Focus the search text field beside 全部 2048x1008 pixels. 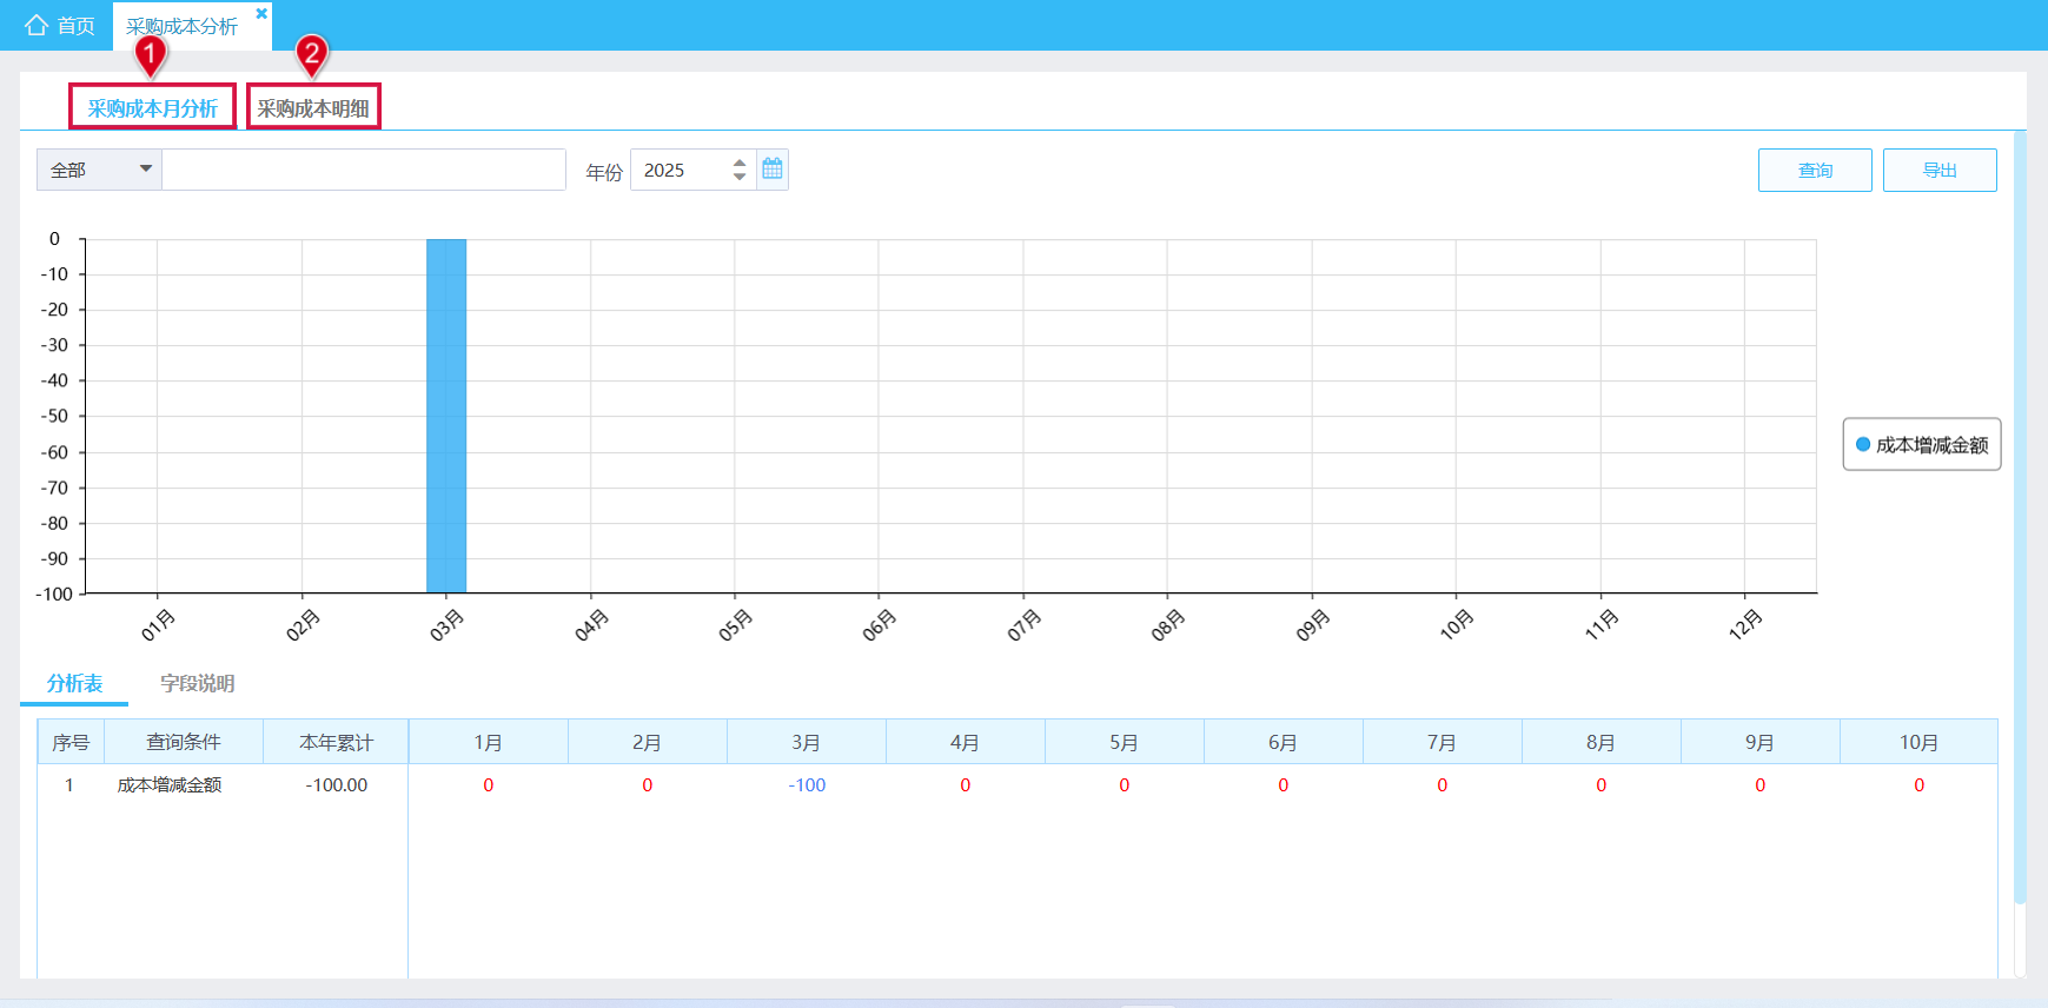364,169
